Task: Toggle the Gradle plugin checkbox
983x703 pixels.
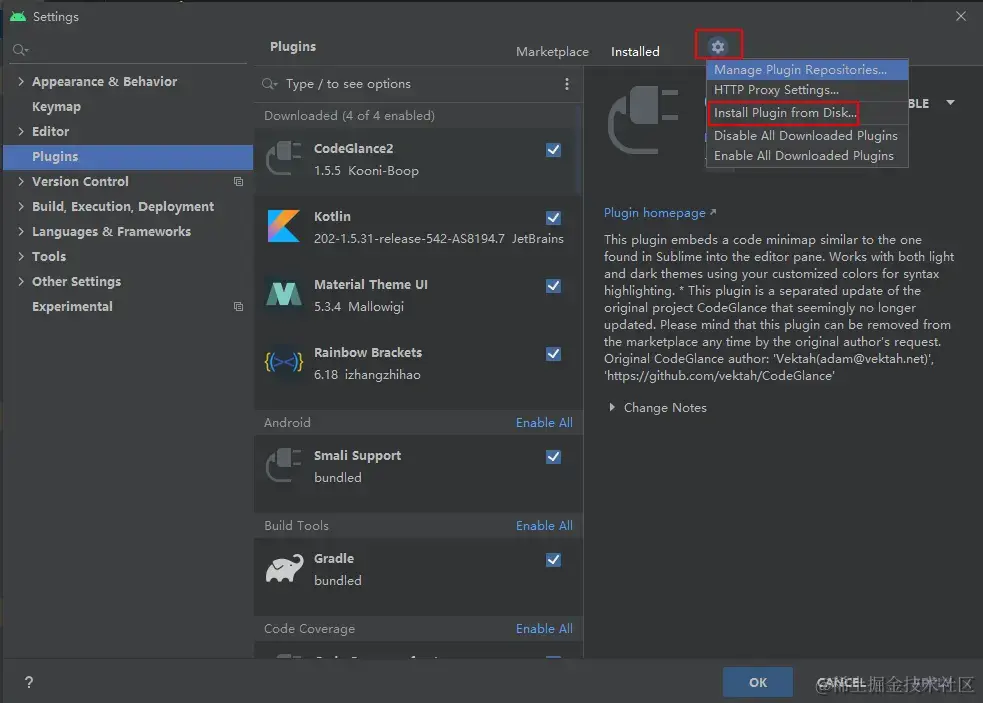Action: 554,559
